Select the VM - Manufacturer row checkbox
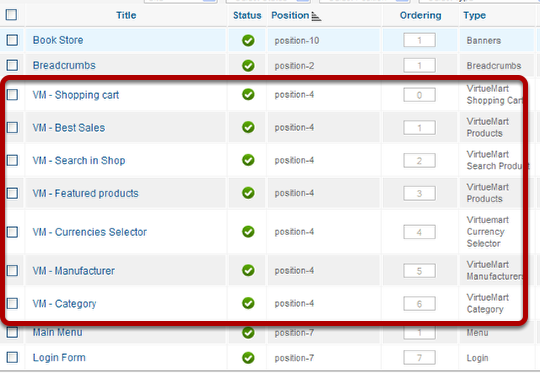Screen dimensions: 540x373 click(x=12, y=271)
